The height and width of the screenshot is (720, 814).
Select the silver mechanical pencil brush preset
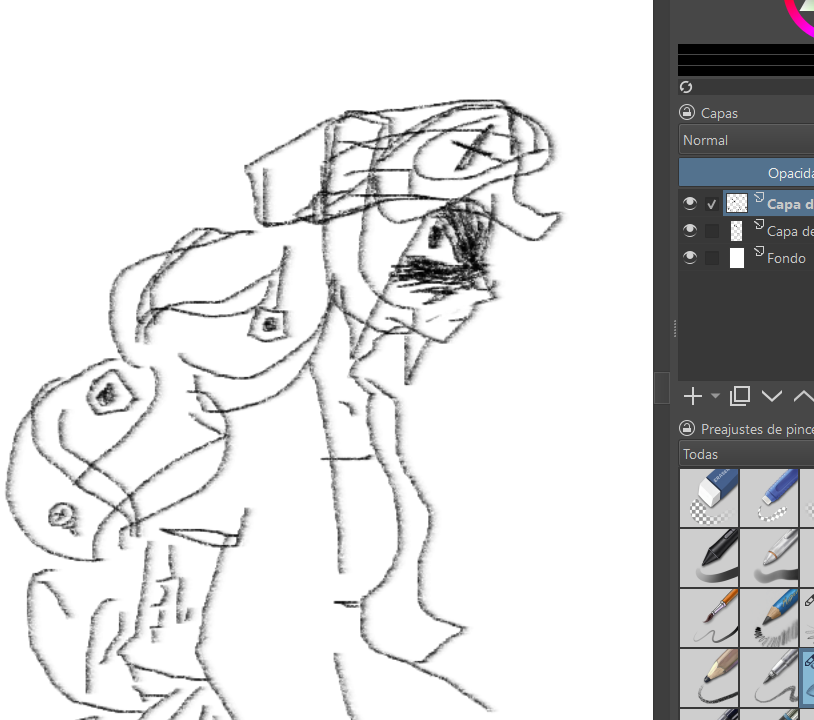[x=769, y=677]
